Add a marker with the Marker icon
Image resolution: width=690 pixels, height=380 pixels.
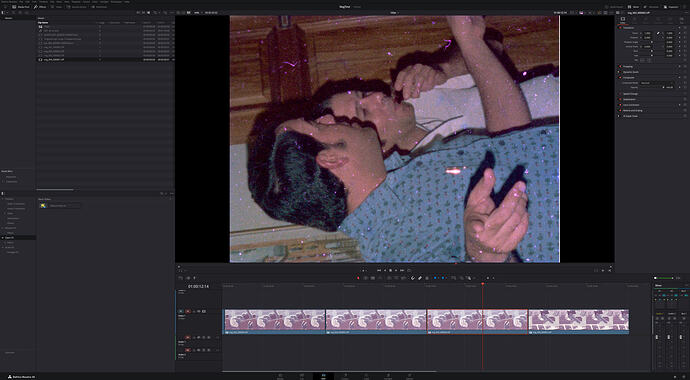click(443, 278)
